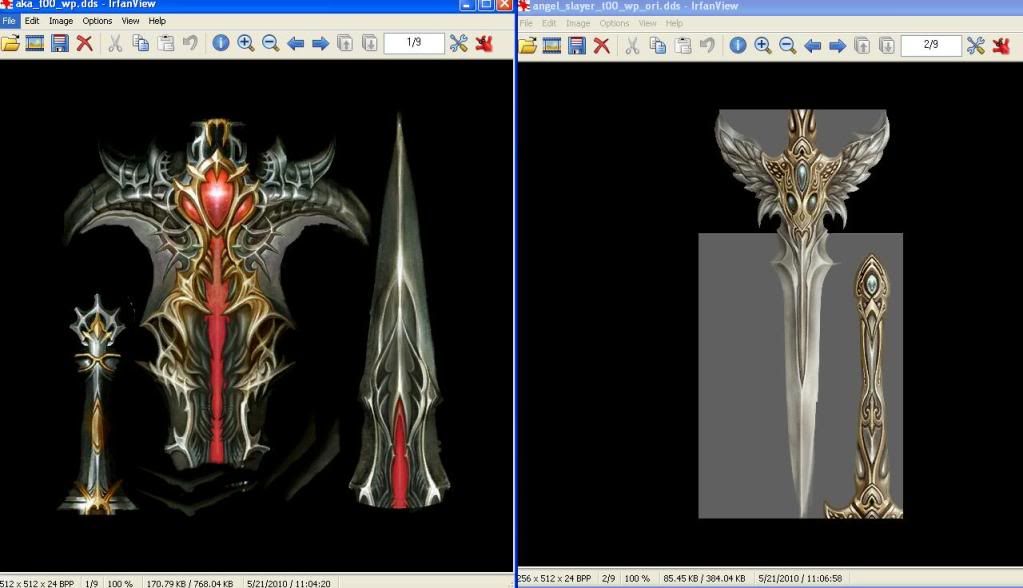Image resolution: width=1023 pixels, height=588 pixels.
Task: Click Save disk icon in aka_t00_wp window
Action: point(60,43)
